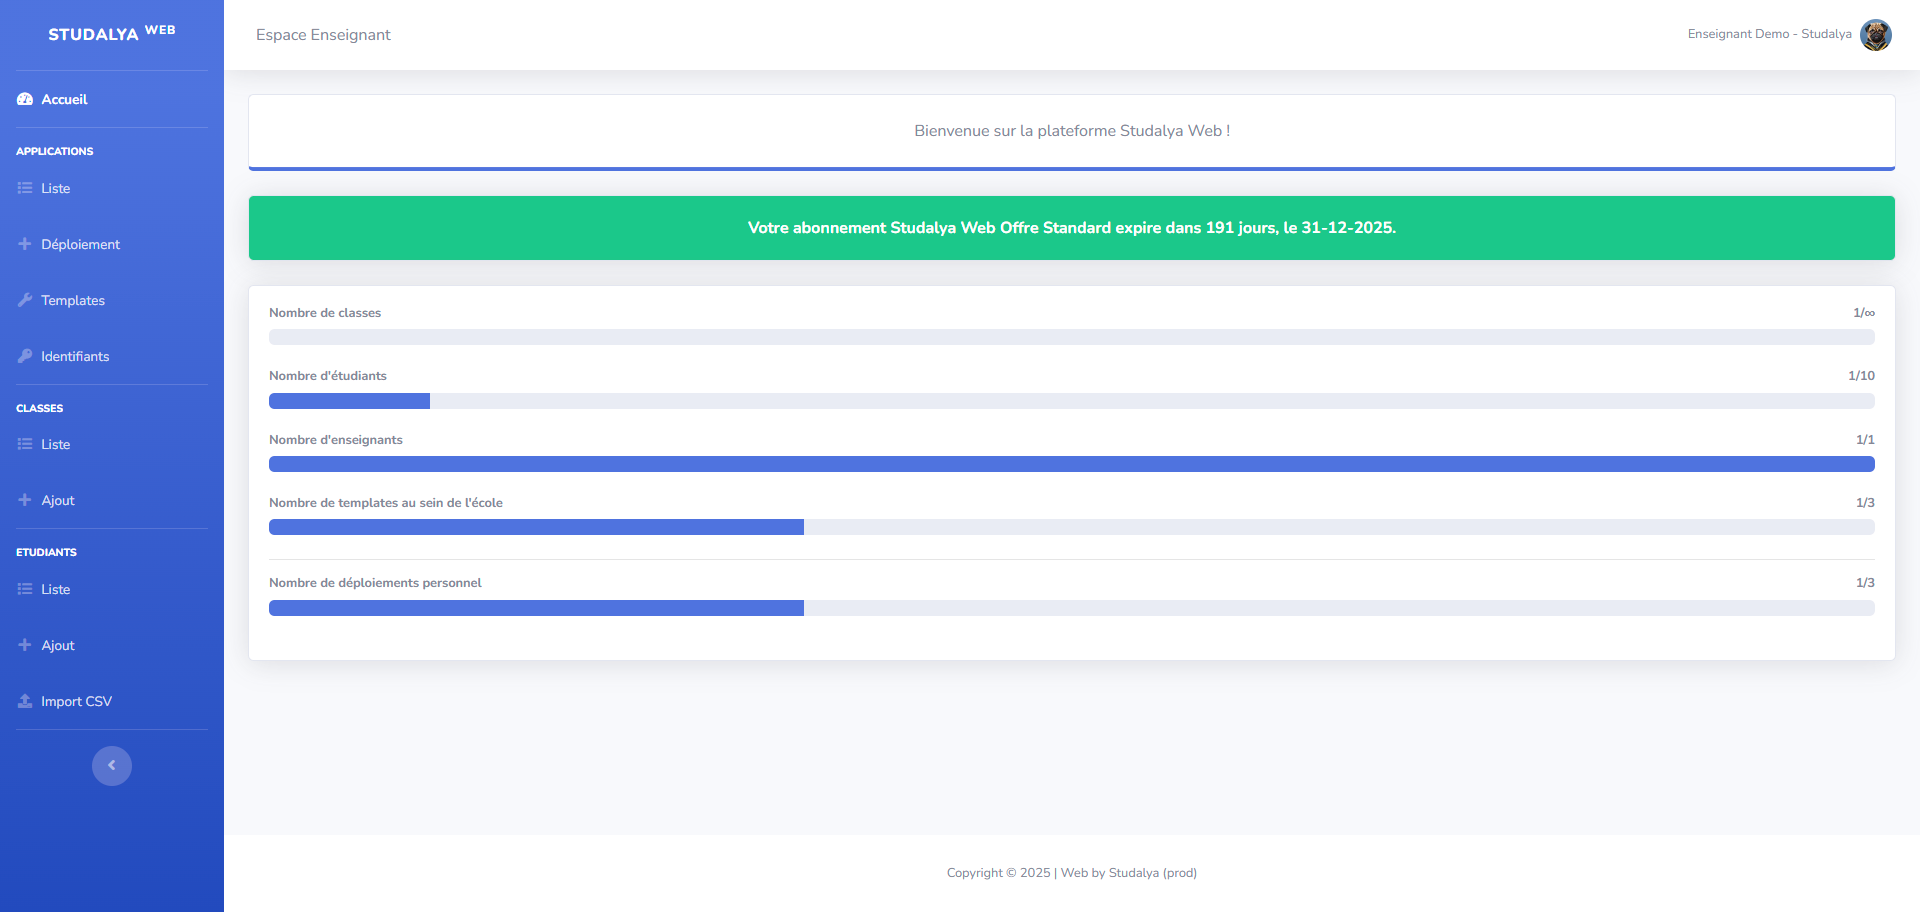The image size is (1920, 912).
Task: Open the Identifiants menu item
Action: pos(112,356)
